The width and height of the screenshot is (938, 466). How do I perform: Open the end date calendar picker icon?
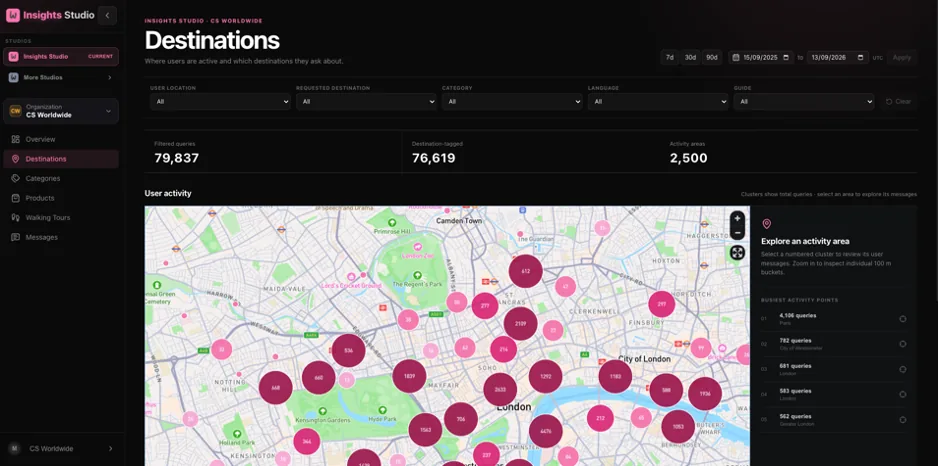[860, 57]
